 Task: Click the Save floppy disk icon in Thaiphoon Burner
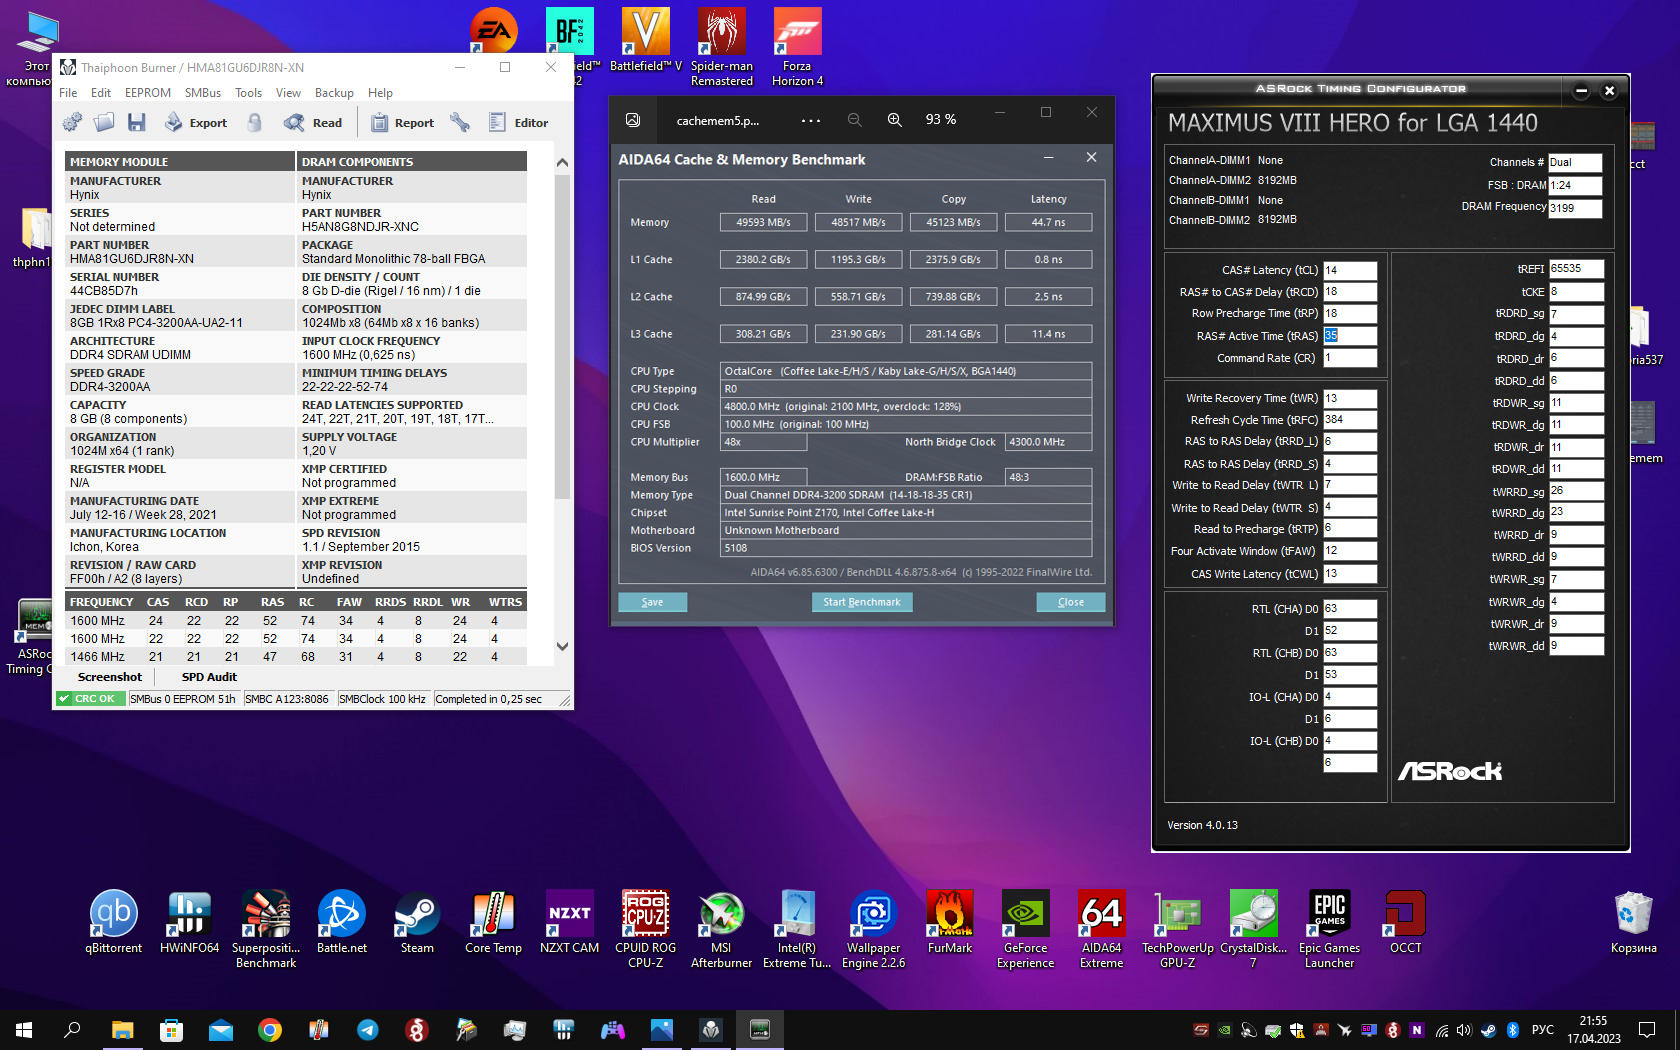point(137,122)
